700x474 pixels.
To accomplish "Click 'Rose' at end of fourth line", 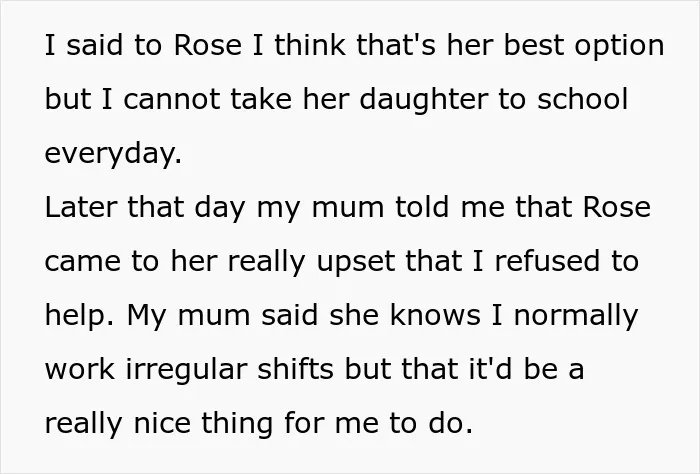I will [x=617, y=208].
